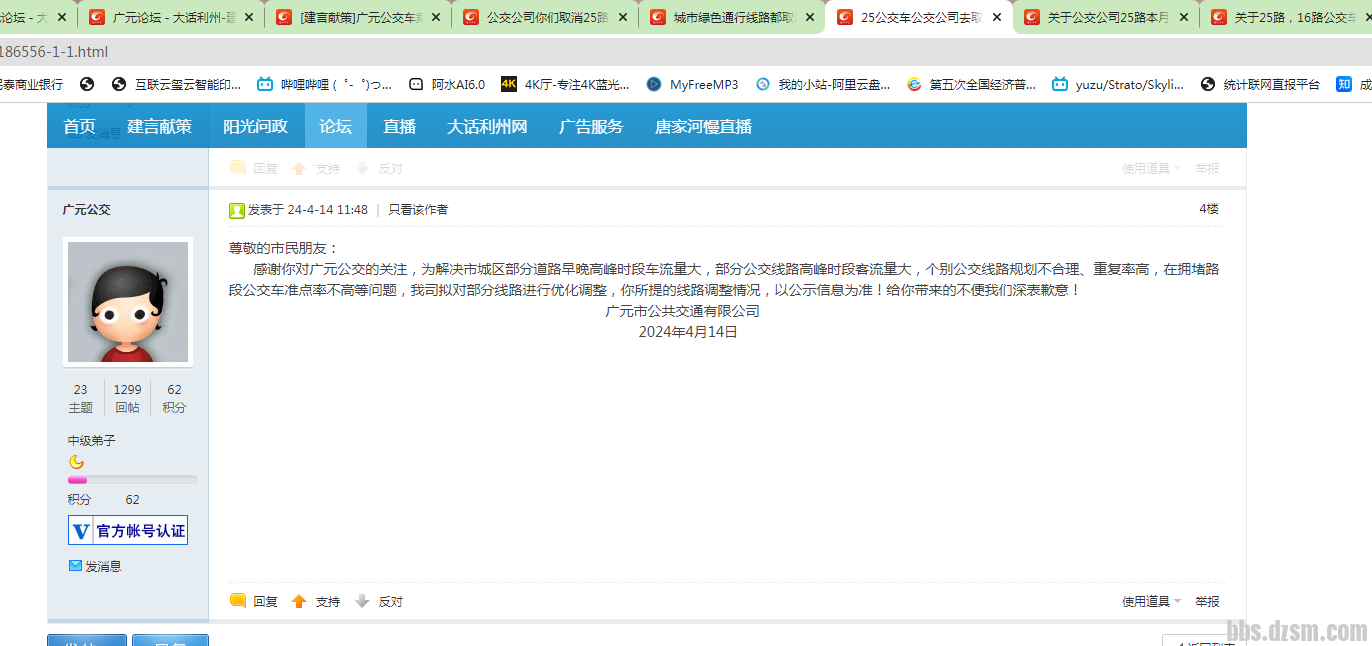Click the 广元公交 user avatar image
Screen dimensions: 1372x646
[x=128, y=301]
